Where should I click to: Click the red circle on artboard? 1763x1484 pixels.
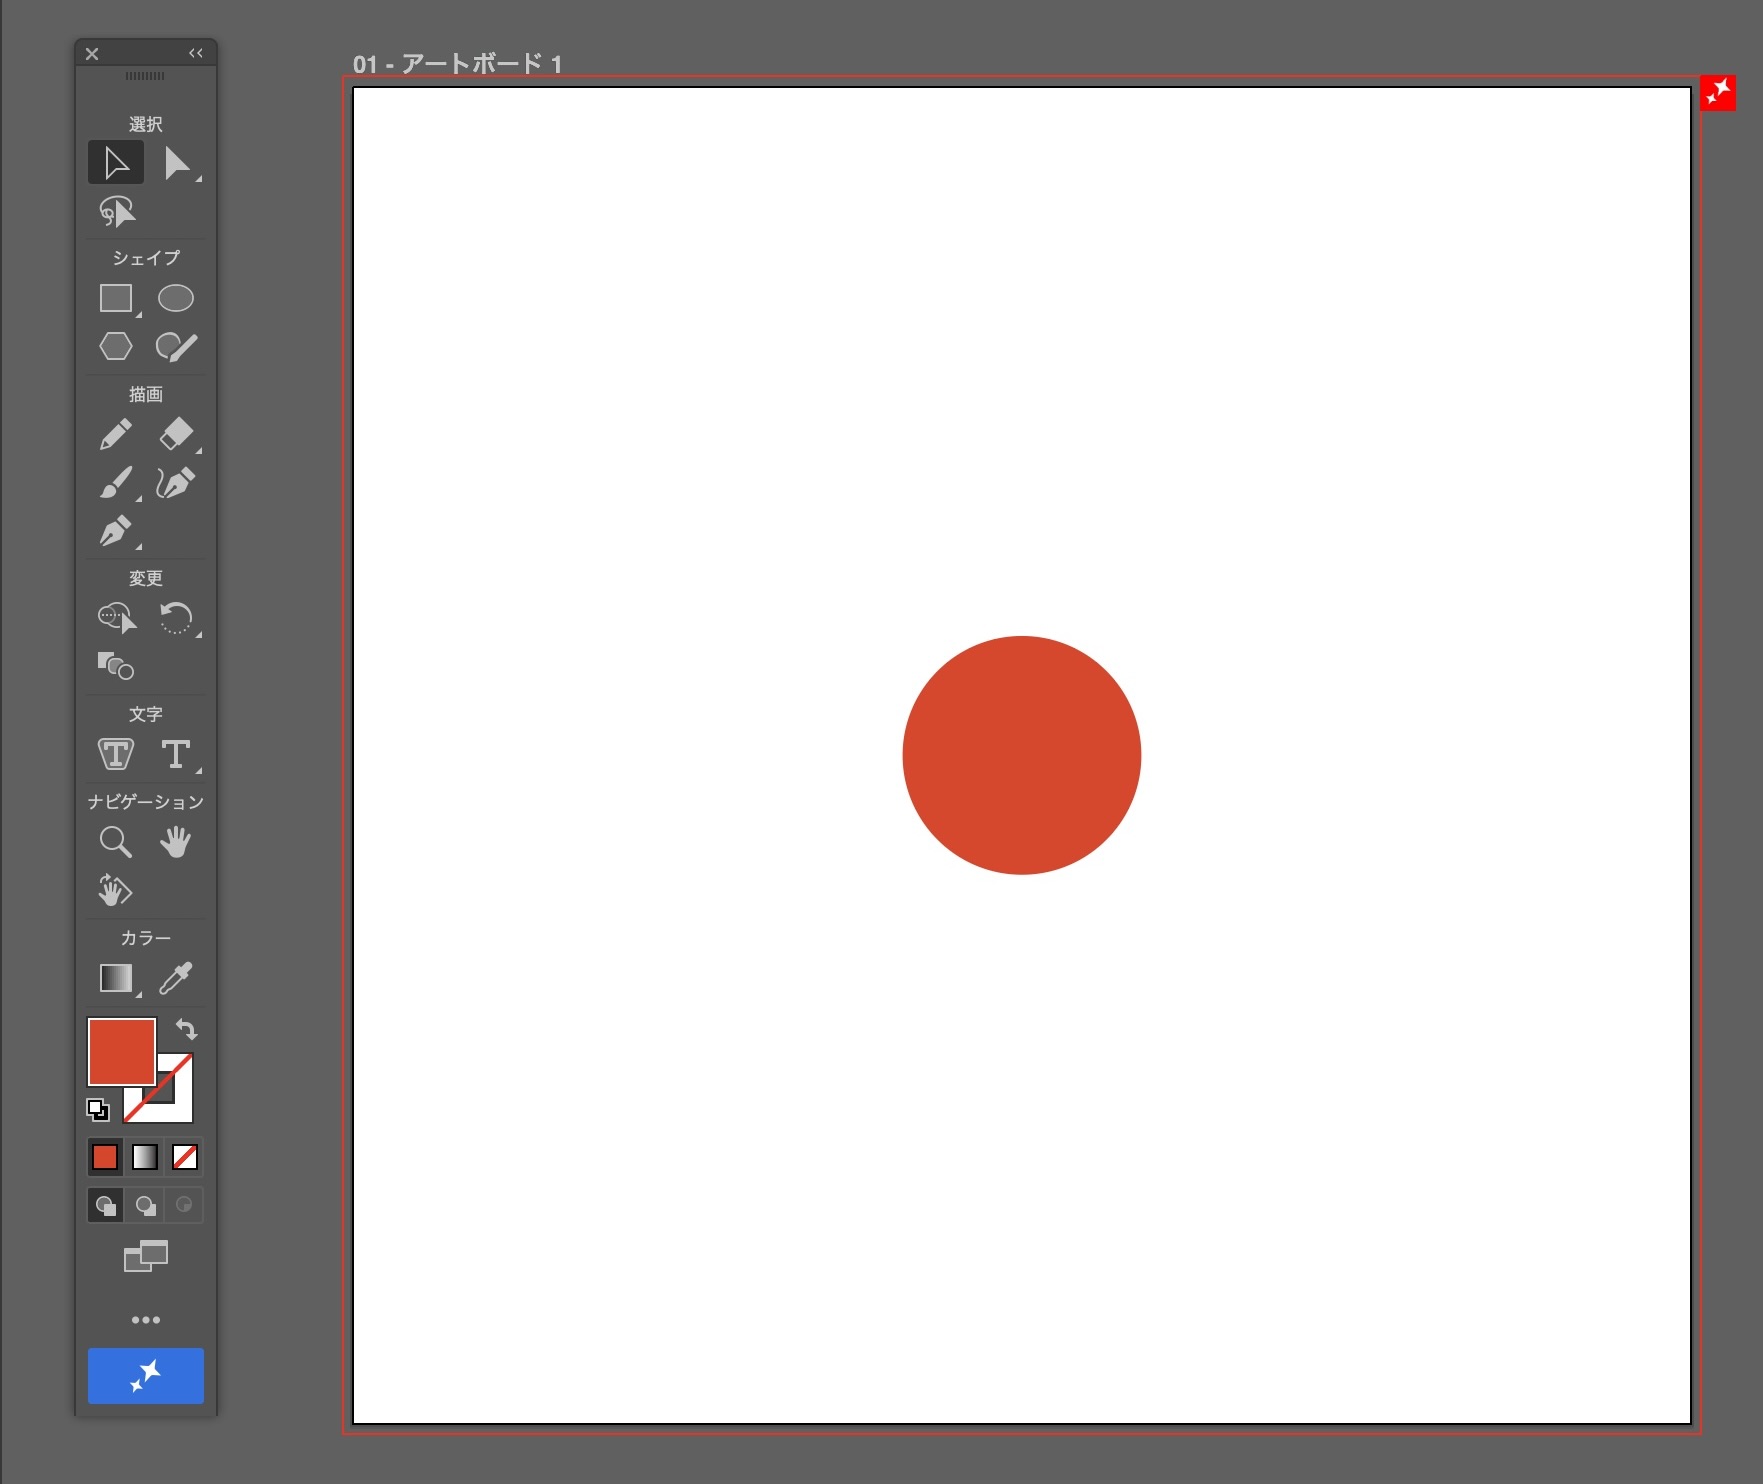pos(1021,755)
